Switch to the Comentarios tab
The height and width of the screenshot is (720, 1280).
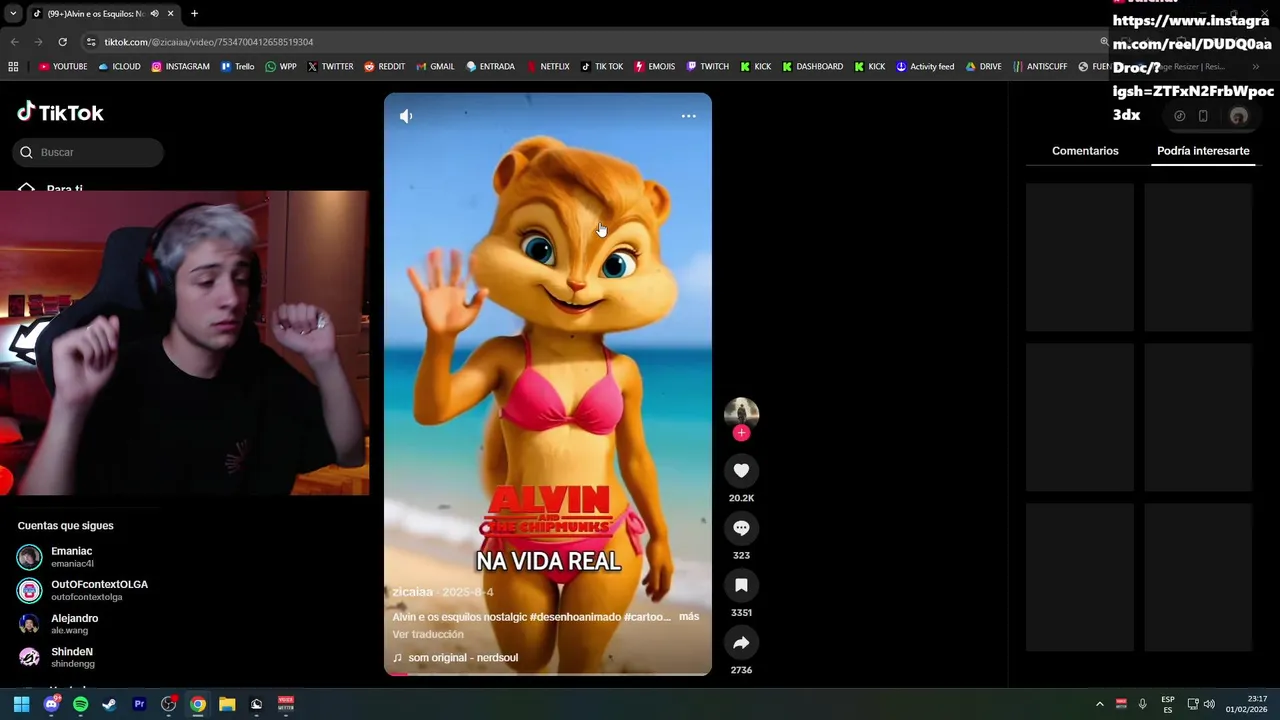tap(1085, 151)
